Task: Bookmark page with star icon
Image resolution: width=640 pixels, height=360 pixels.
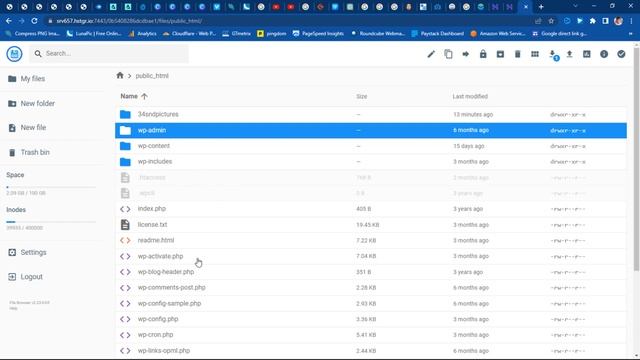Action: coord(551,21)
